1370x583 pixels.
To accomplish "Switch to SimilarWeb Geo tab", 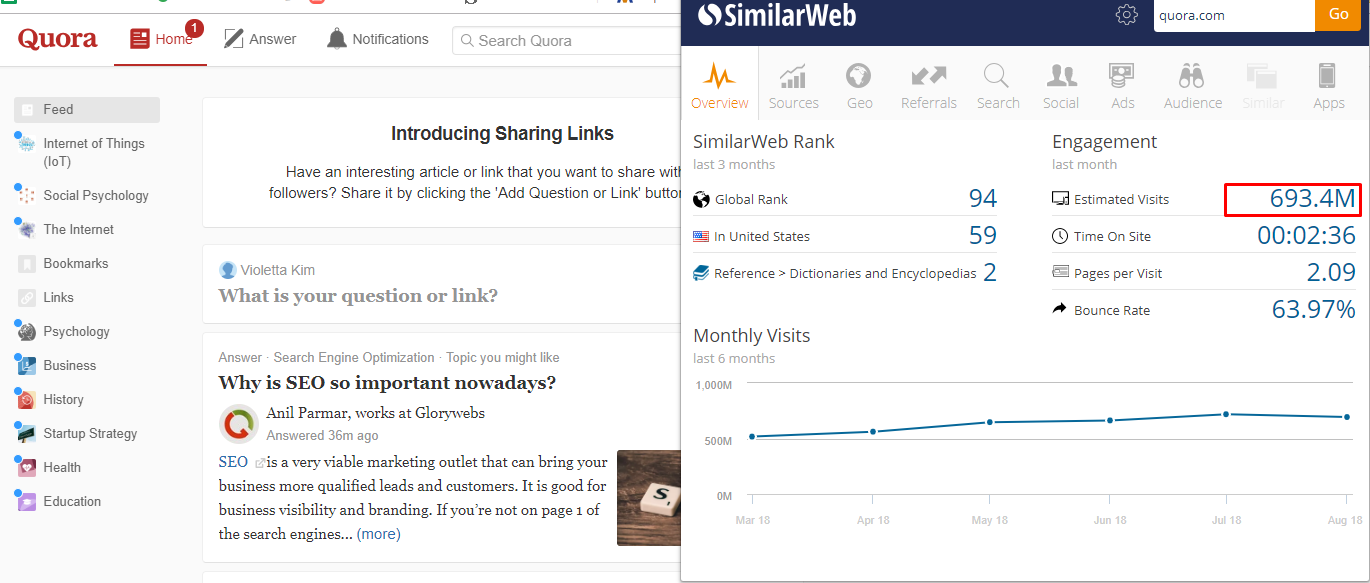I will 859,86.
